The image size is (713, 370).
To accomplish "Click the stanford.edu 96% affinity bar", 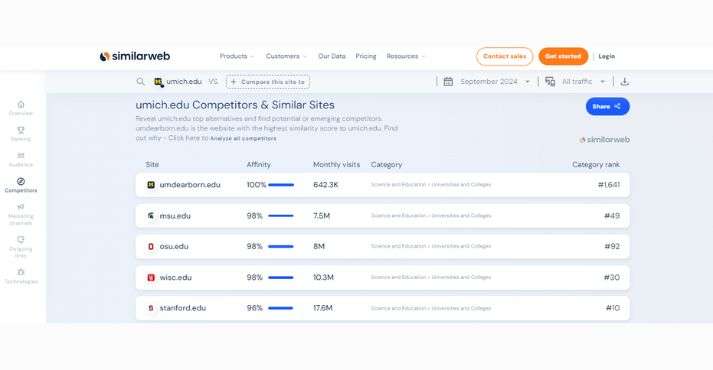I will 281,308.
